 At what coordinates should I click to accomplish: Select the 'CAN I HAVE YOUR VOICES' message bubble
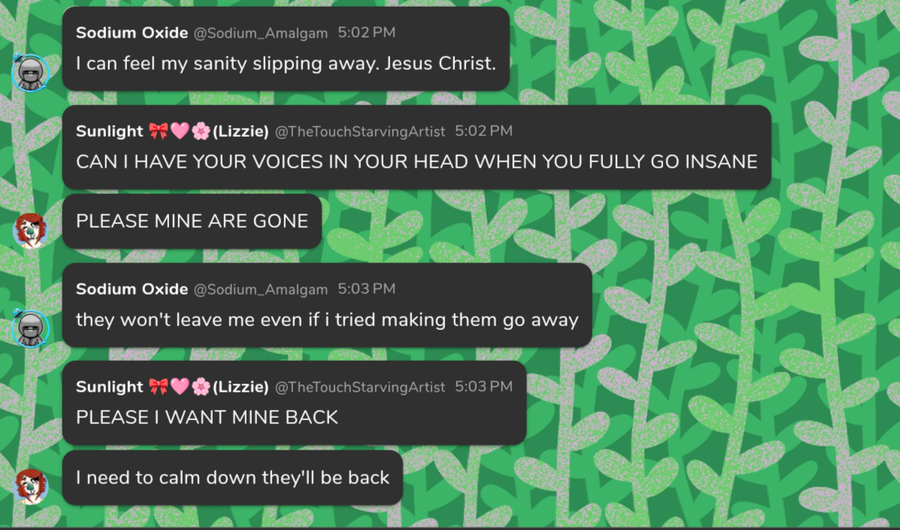pos(417,147)
